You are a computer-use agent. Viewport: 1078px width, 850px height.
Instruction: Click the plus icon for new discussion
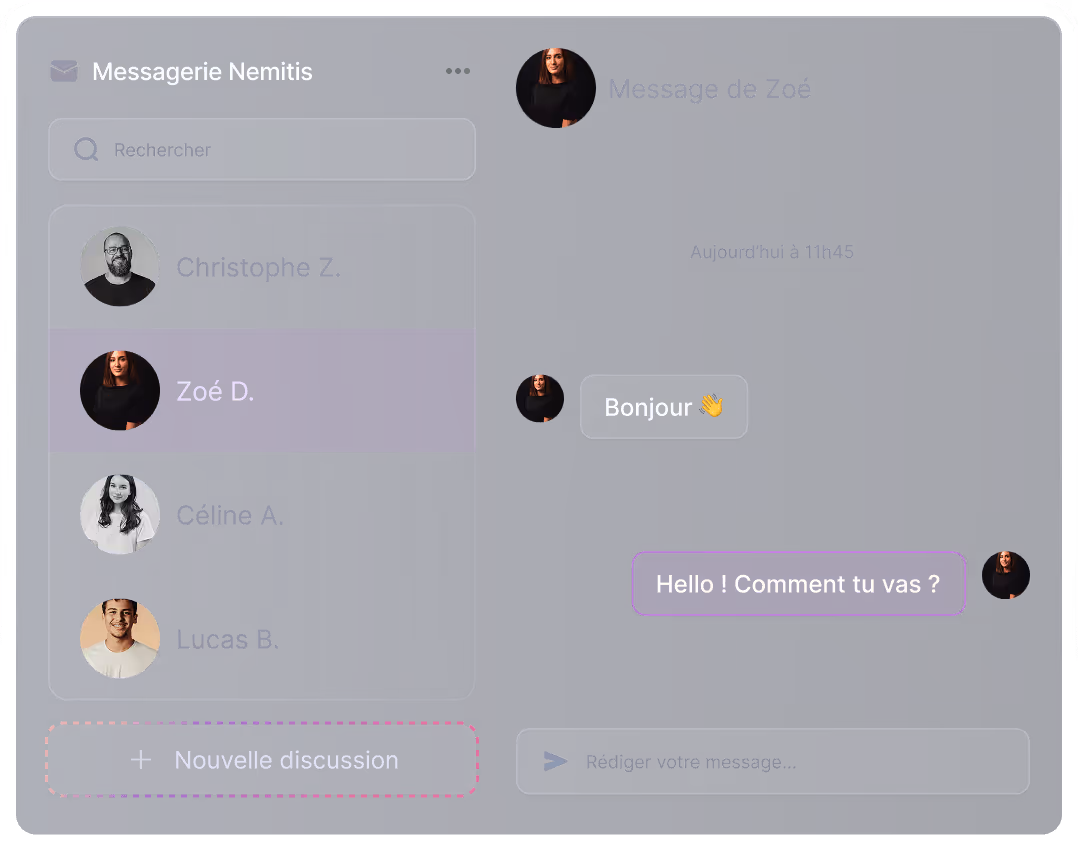pos(141,760)
